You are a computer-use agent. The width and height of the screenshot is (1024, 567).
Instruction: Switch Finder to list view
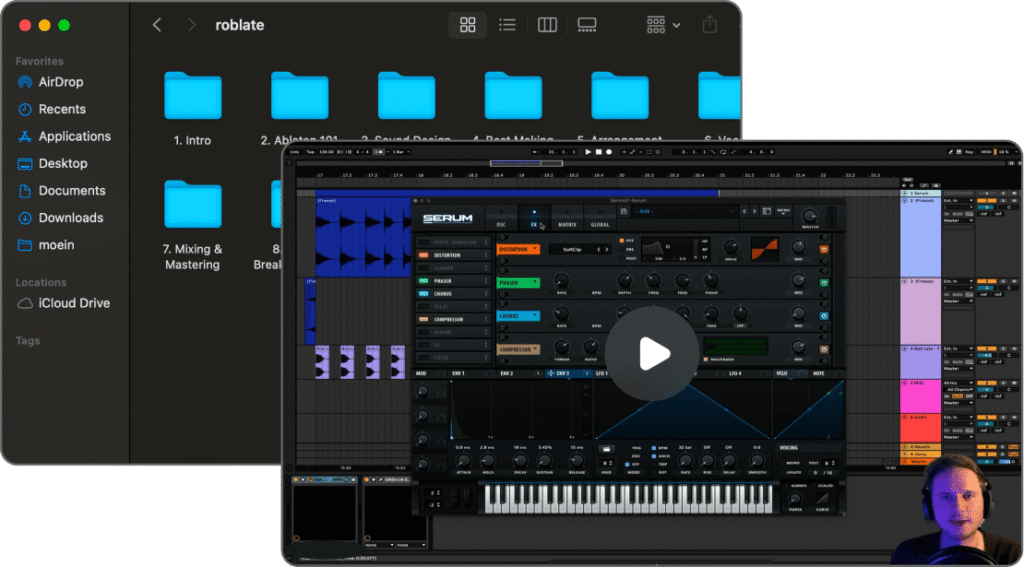(507, 25)
